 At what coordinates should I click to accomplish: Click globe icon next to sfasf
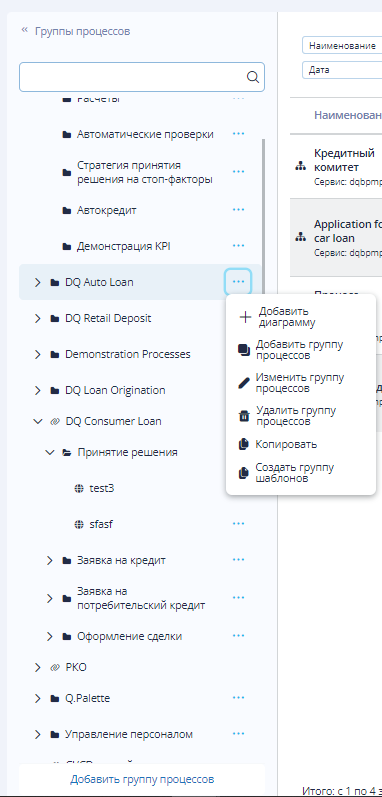(79, 524)
